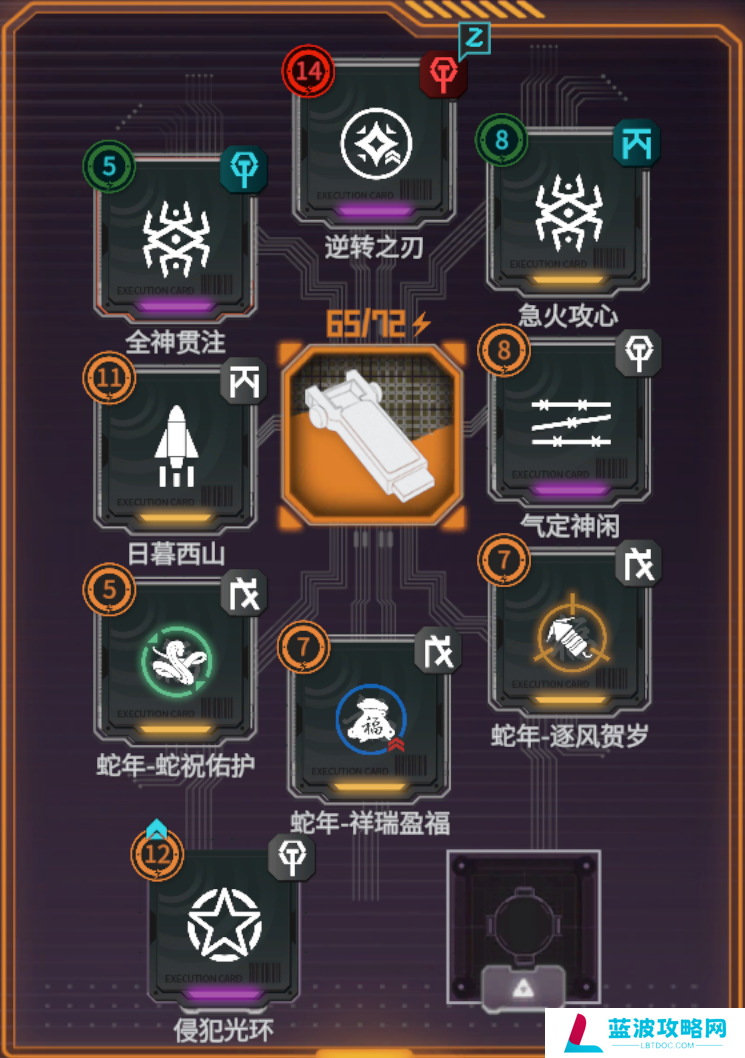Click the upgrade arrow above cost 12
The height and width of the screenshot is (1058, 745).
tap(157, 827)
